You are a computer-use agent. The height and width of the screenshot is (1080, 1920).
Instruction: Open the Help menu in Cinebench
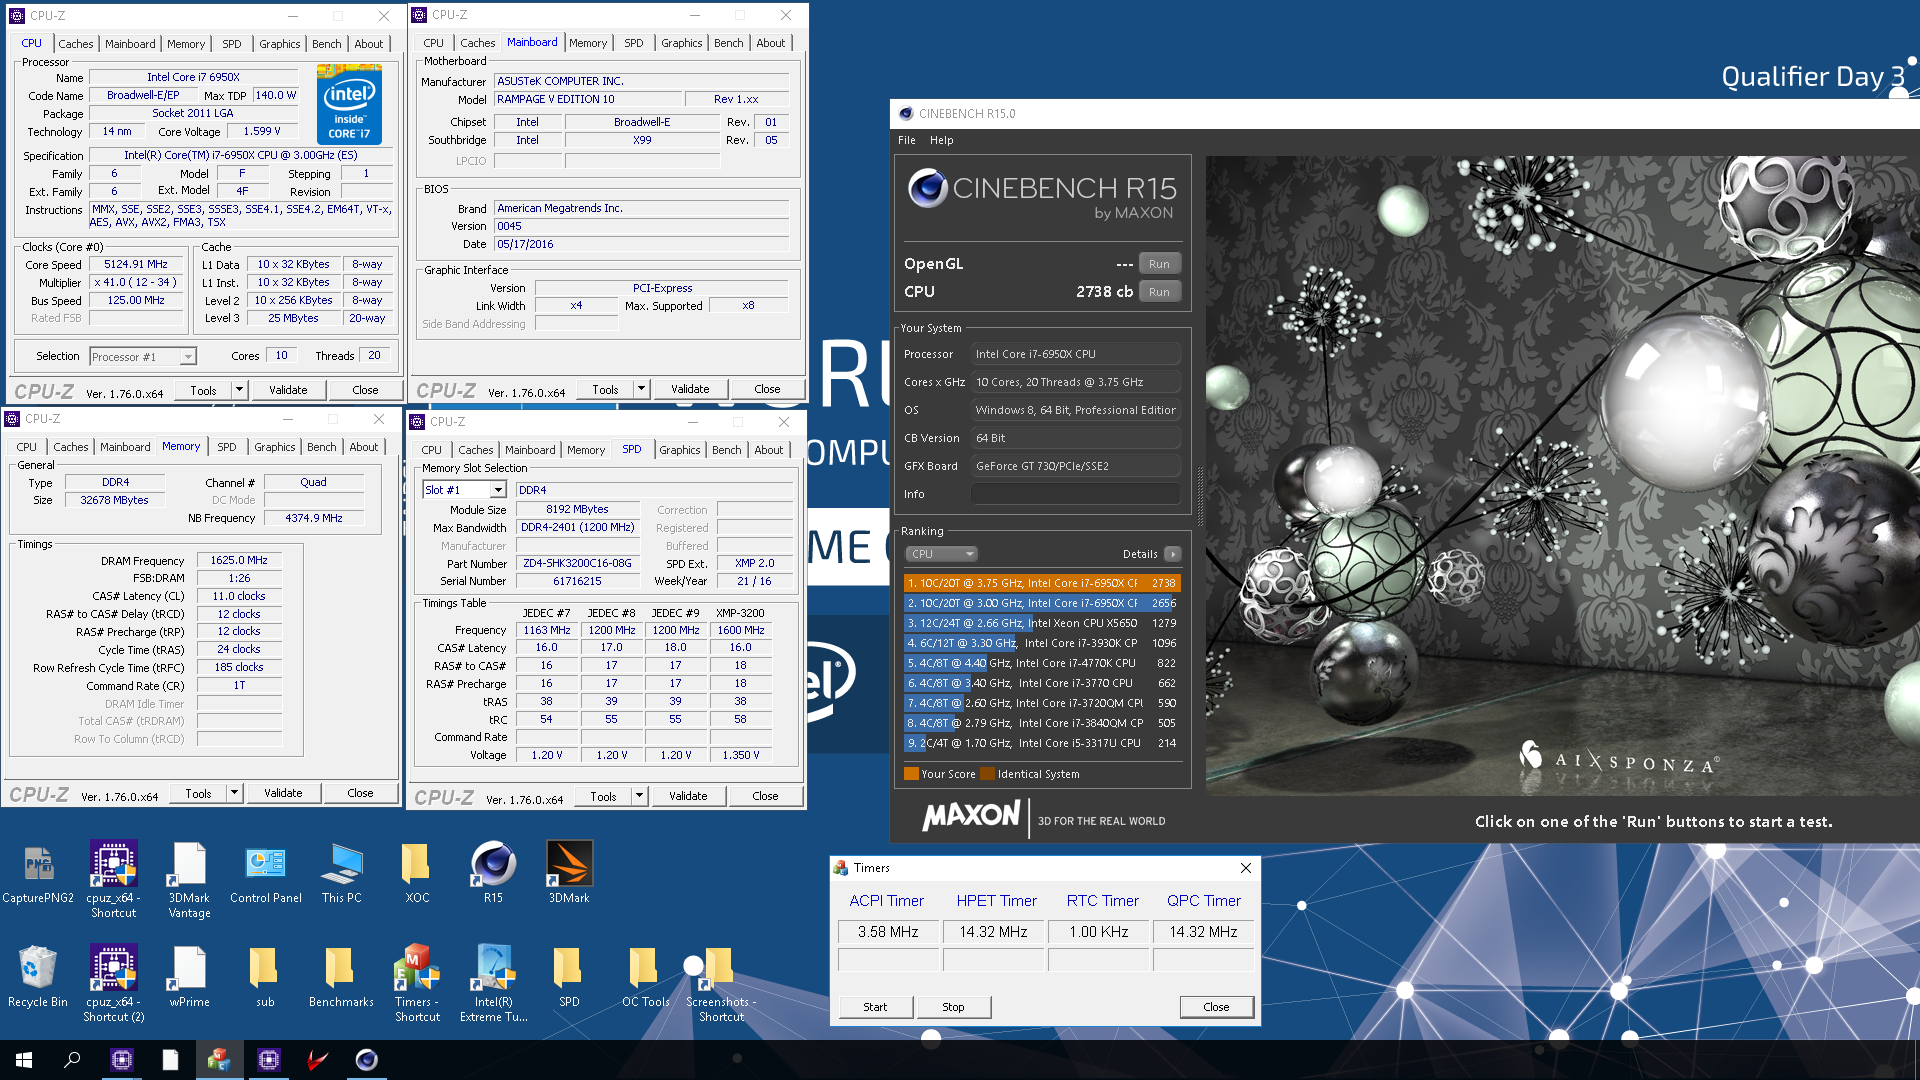941,140
